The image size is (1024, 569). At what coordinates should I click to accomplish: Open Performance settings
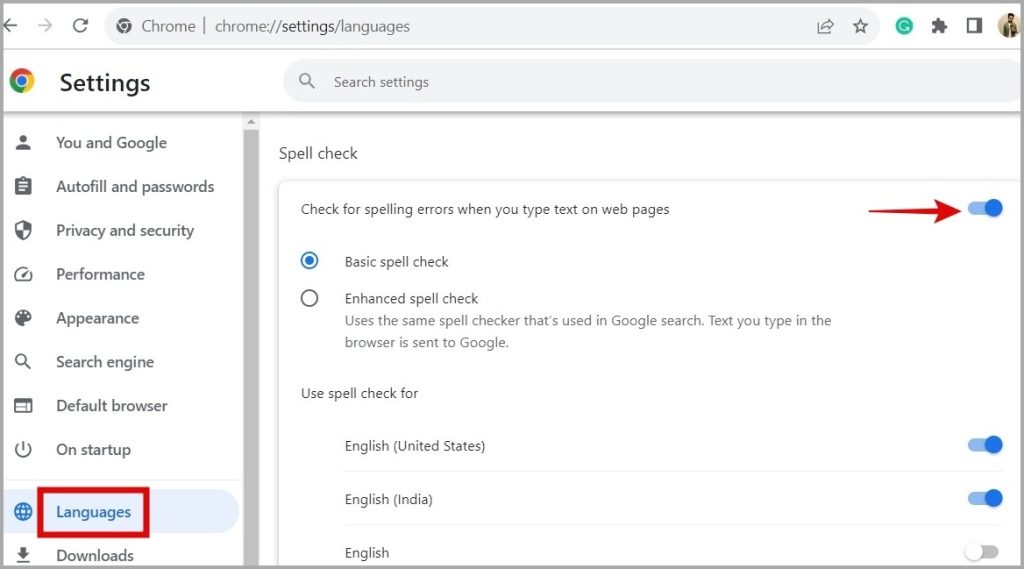click(x=101, y=274)
